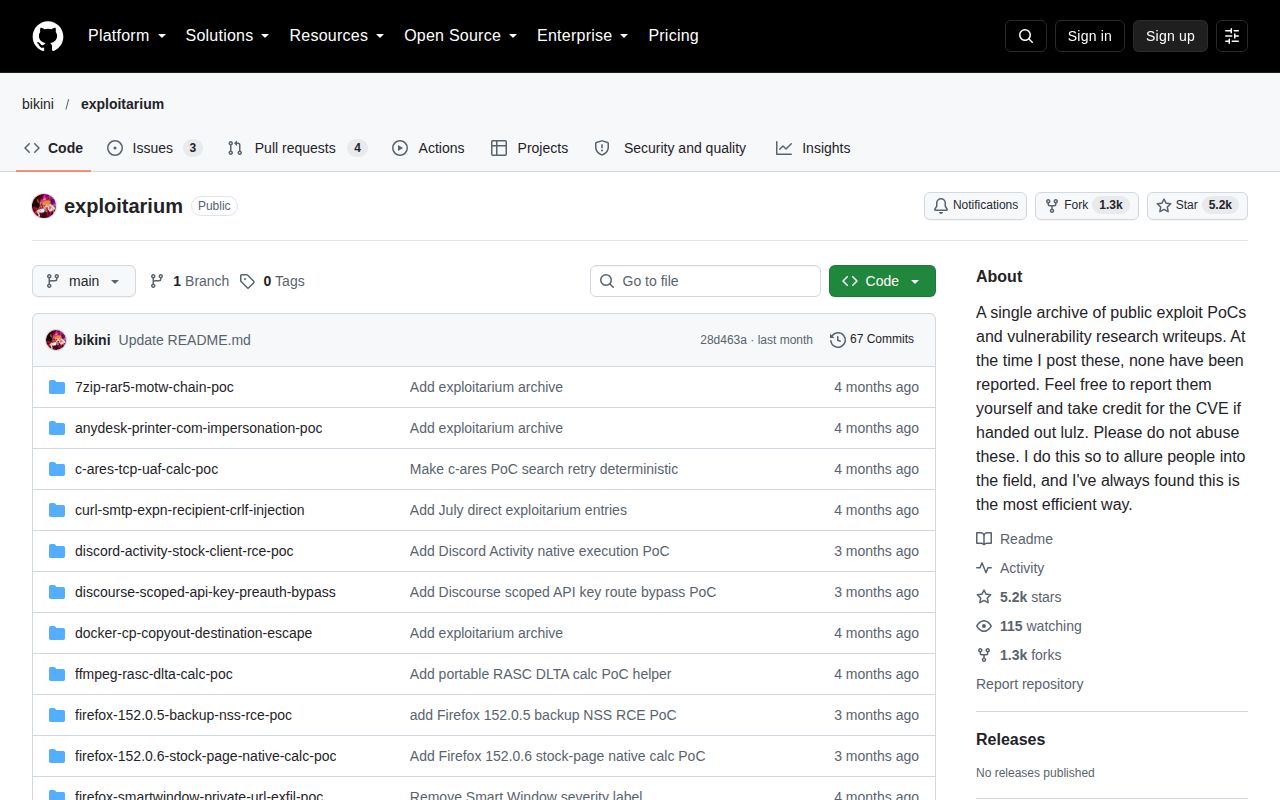This screenshot has width=1280, height=800.
Task: Click the fork icon next to 1.3k forks
Action: pos(984,655)
